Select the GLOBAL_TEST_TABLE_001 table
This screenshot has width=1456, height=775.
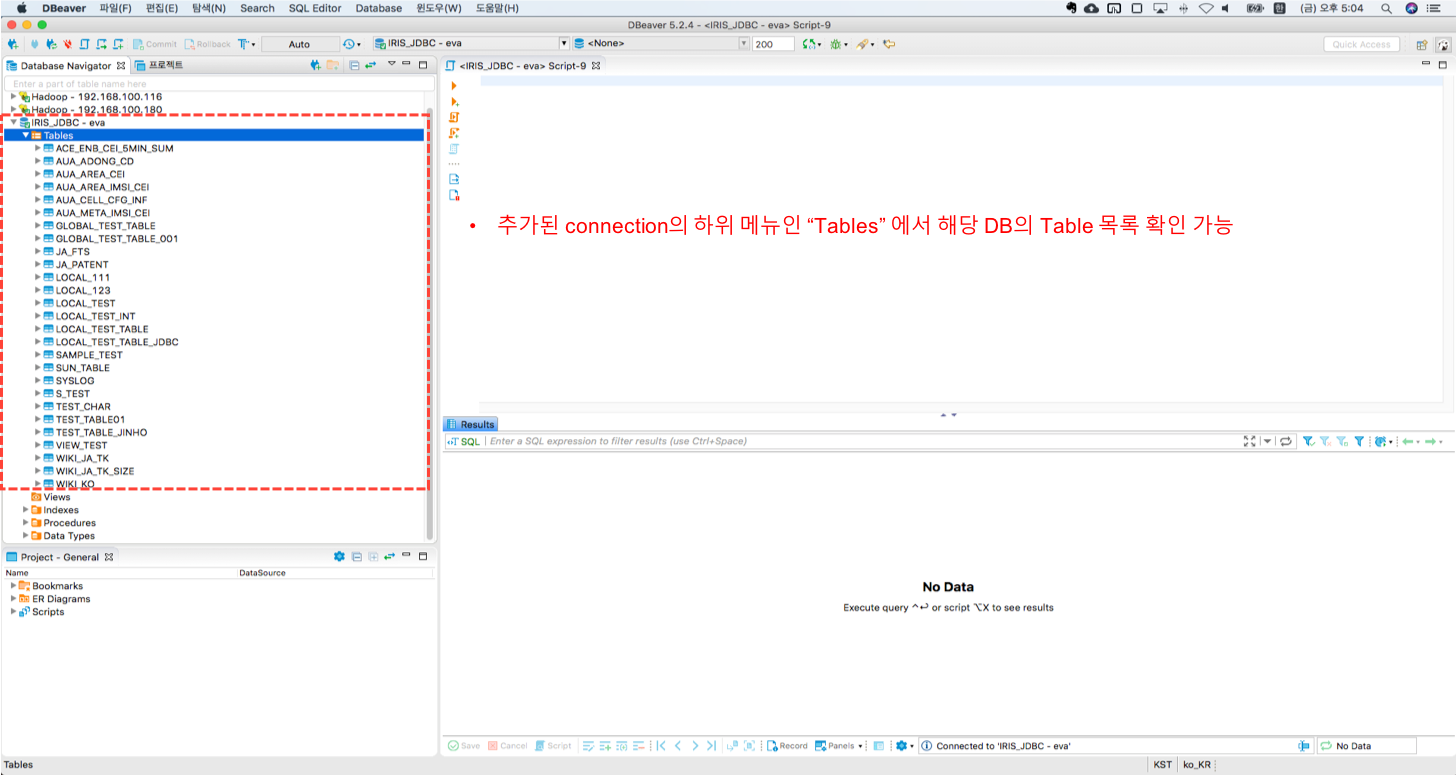(117, 238)
